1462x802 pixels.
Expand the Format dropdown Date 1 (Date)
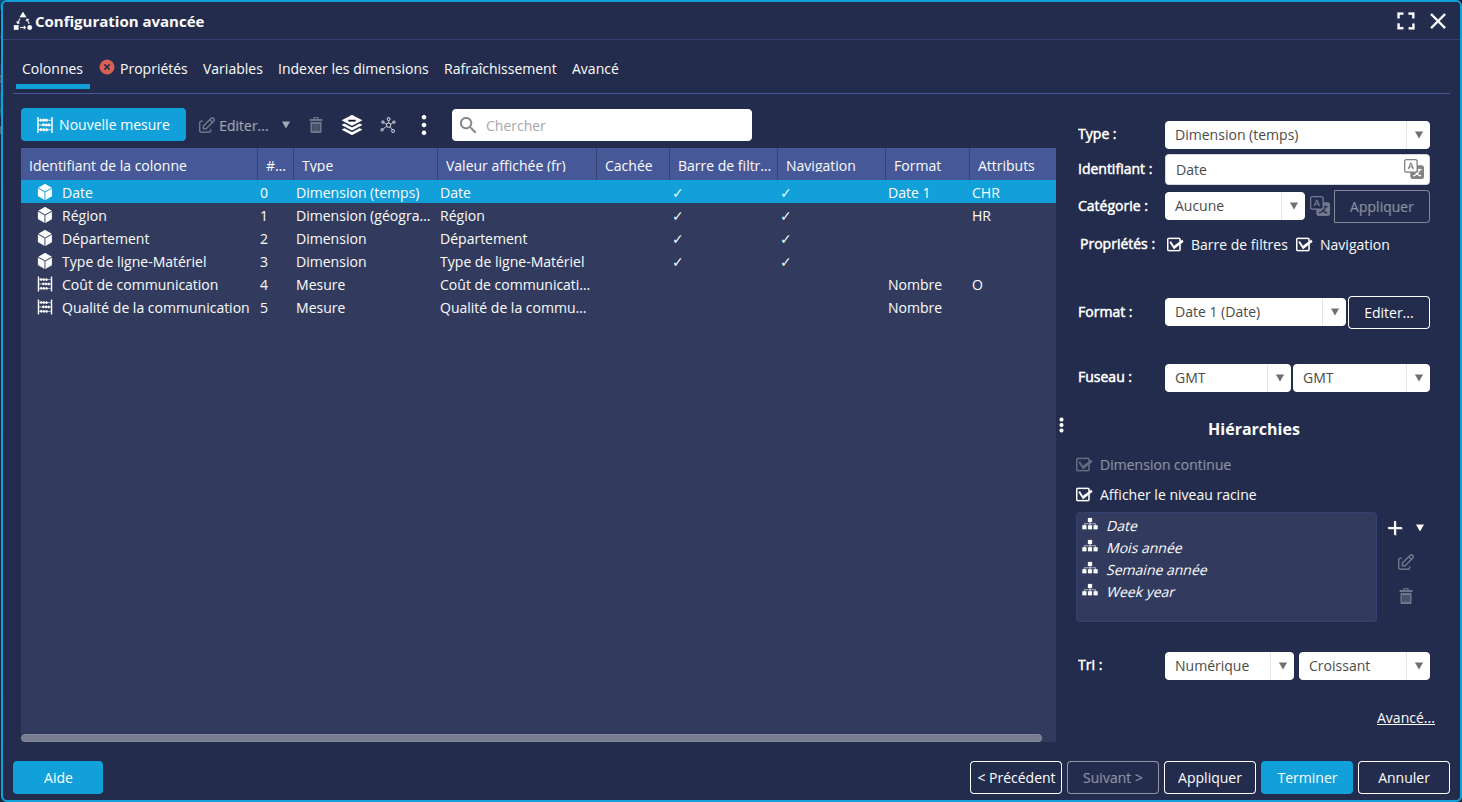[1254, 312]
